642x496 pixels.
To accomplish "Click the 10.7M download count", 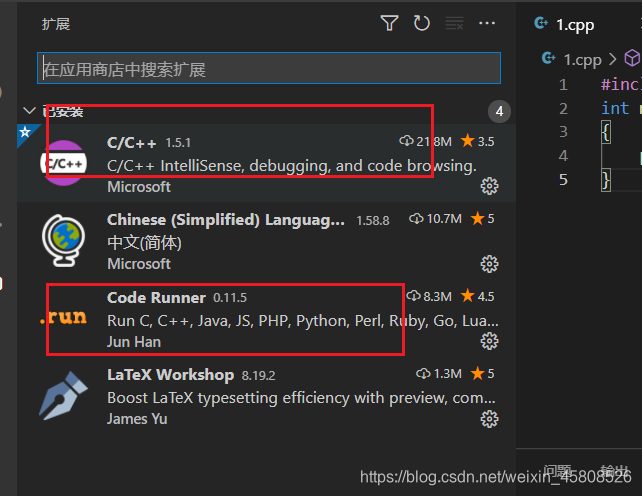I will 435,219.
